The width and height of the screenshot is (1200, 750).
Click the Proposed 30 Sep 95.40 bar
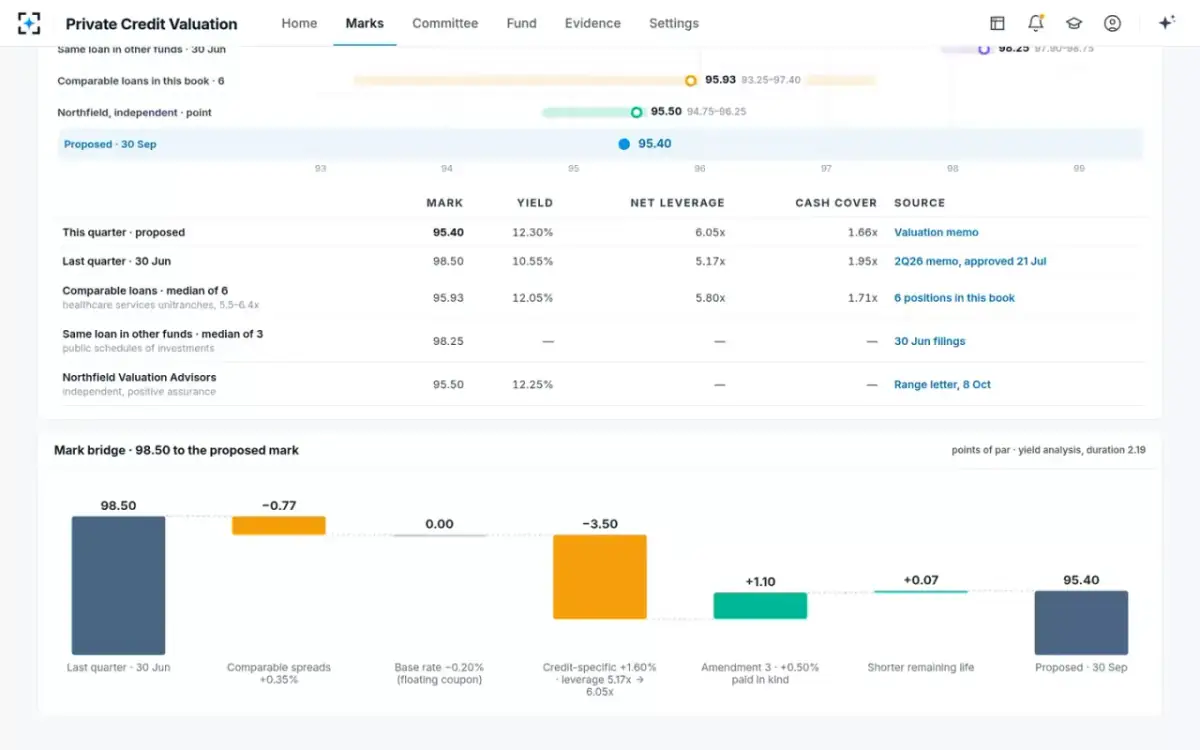(1081, 623)
